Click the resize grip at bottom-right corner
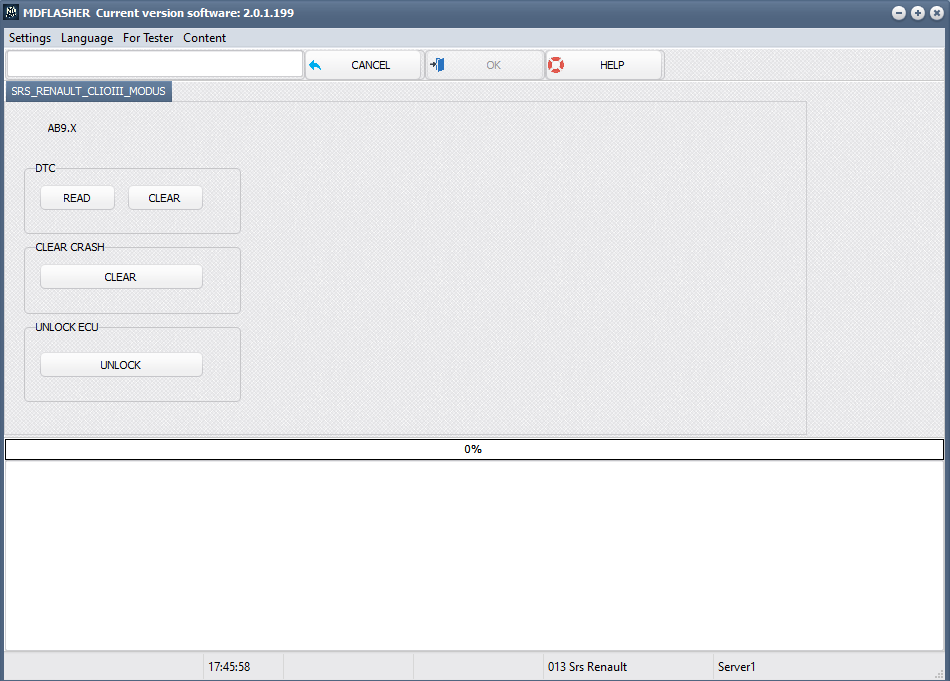 (x=940, y=674)
